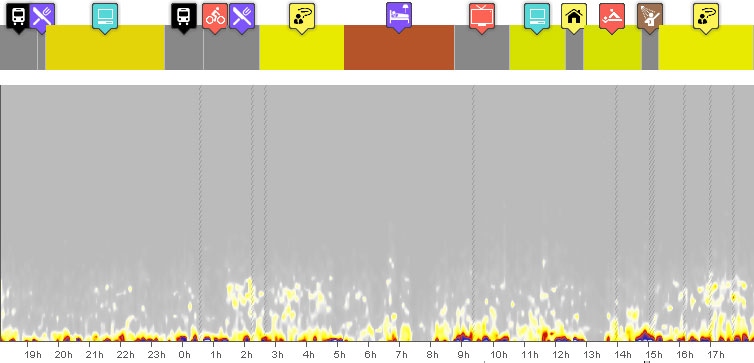Screen dimensions: 754x363
Task: Click the 12h time axis label
Action: (x=561, y=355)
